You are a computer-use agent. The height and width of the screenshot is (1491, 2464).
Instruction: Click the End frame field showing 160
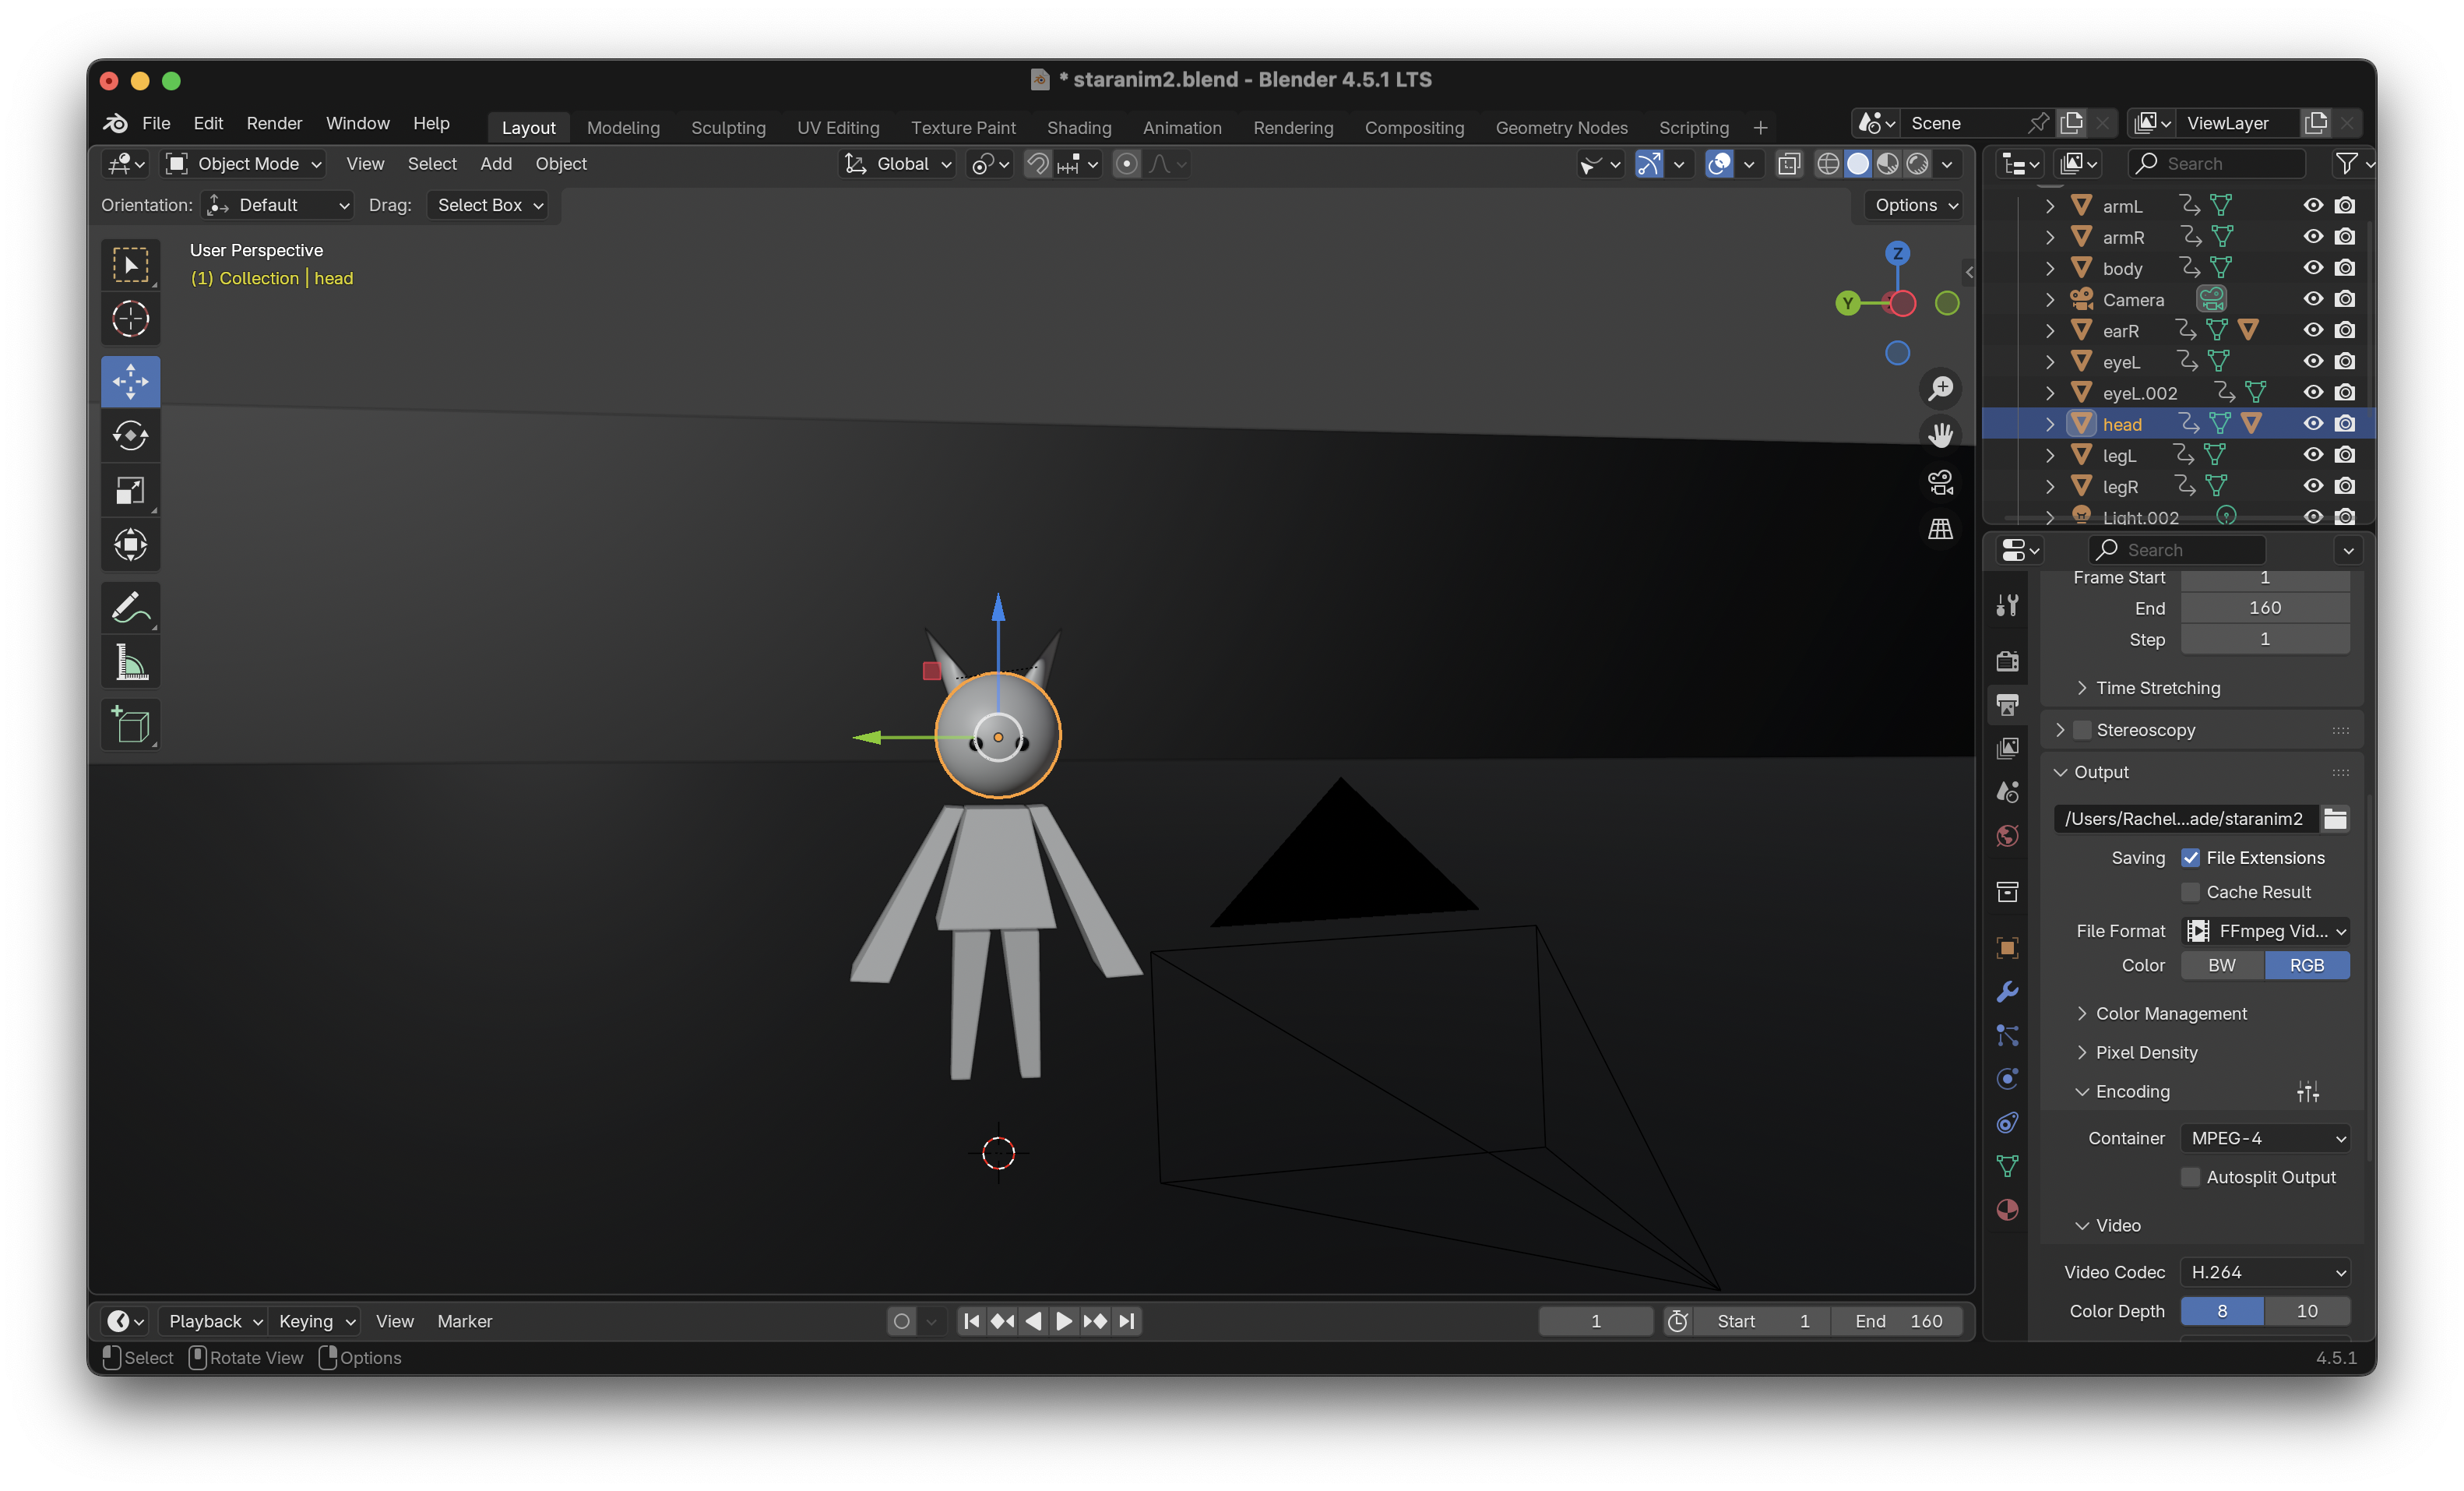(x=2264, y=608)
